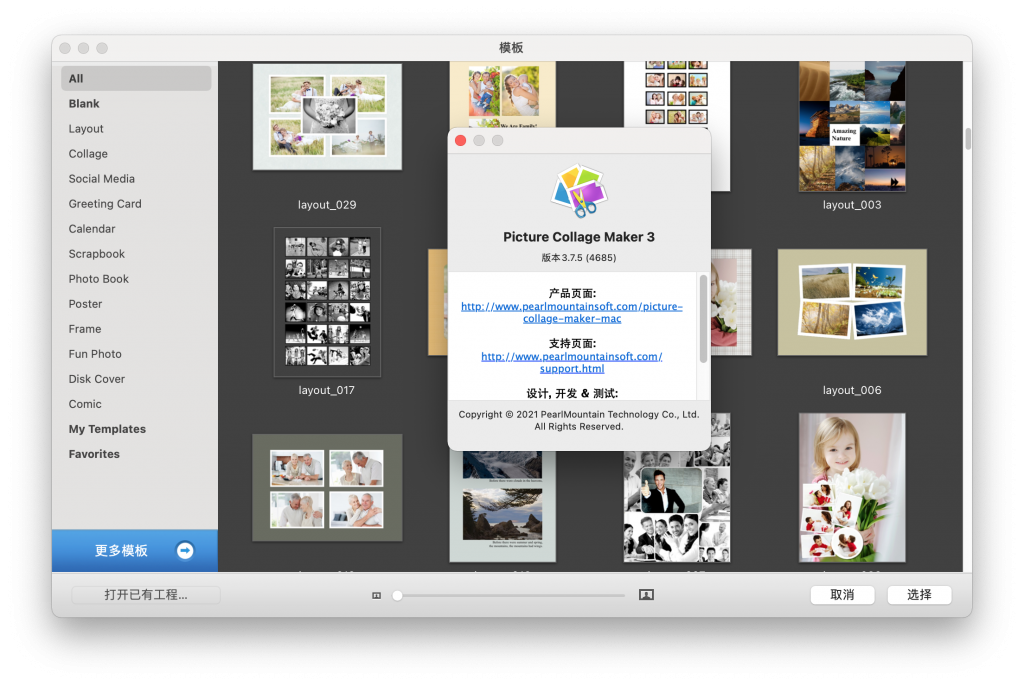1024x686 pixels.
Task: Select the four elderly couple photos template
Action: (x=327, y=487)
